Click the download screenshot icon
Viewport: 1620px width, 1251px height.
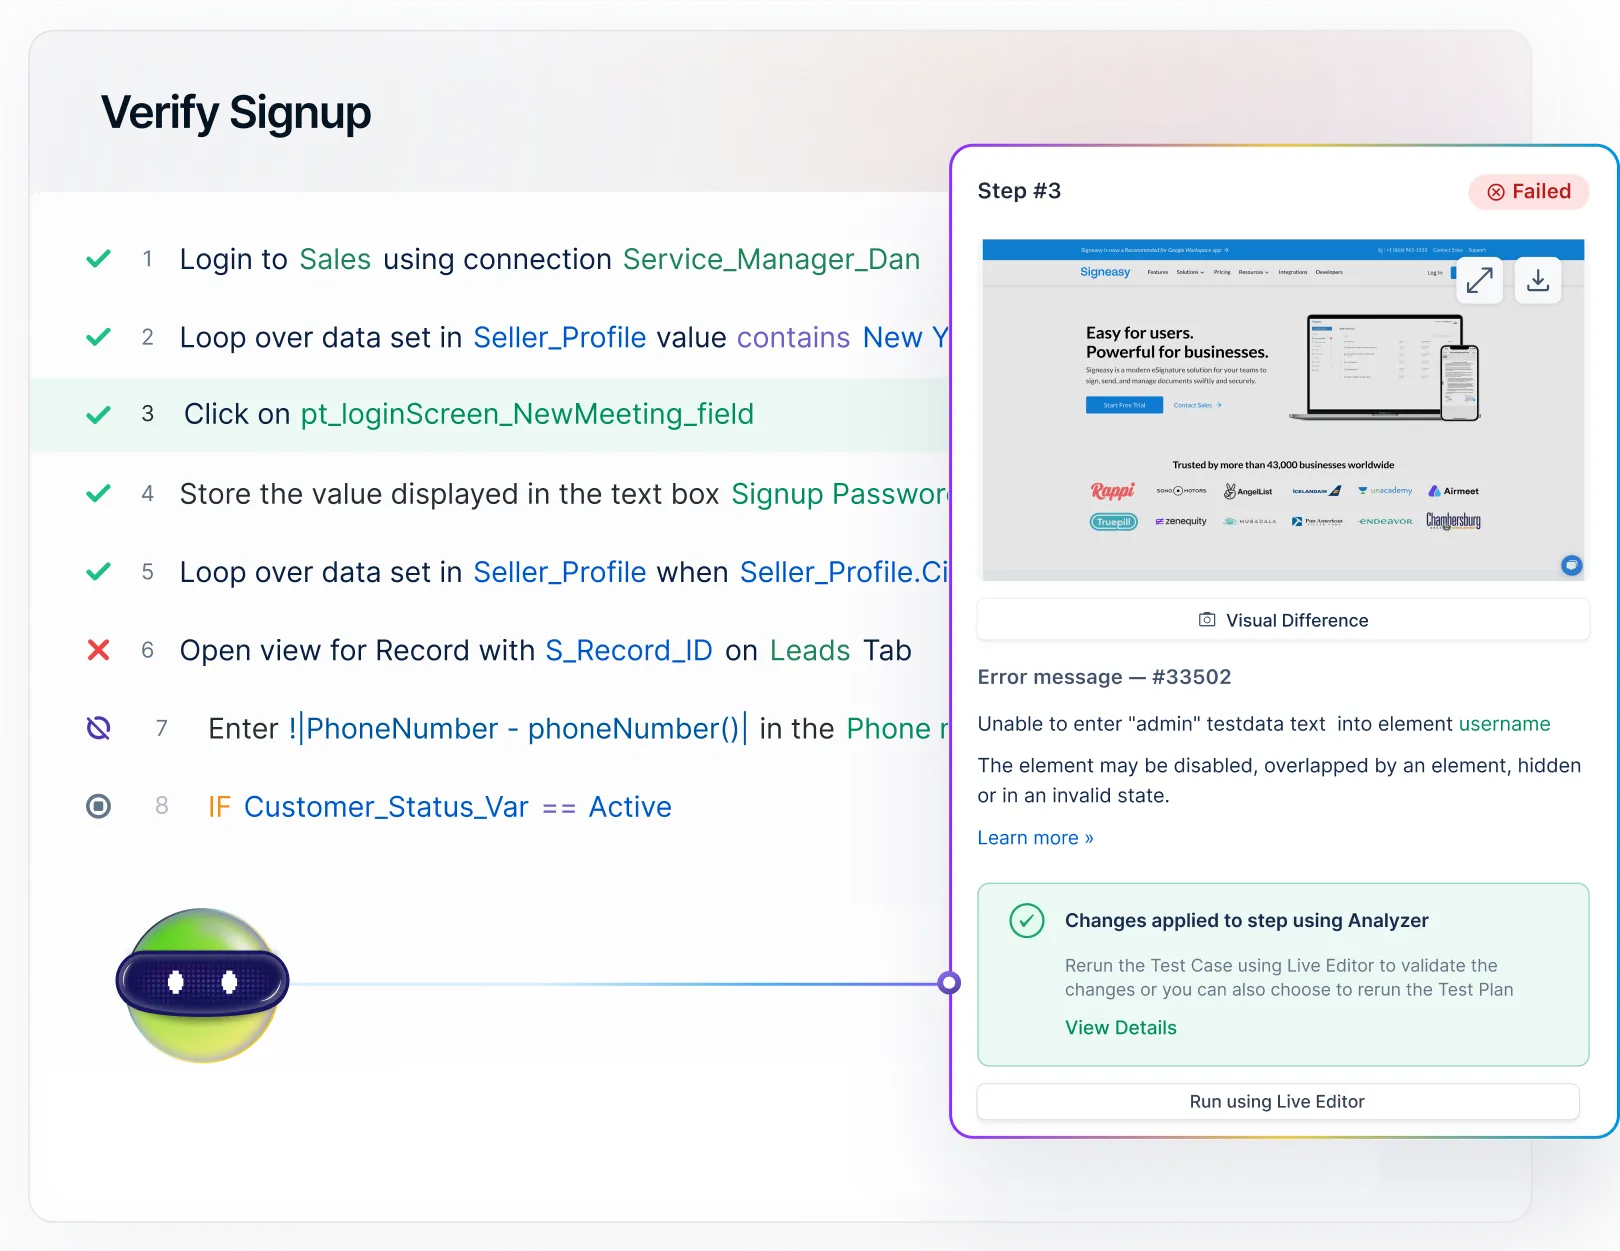pos(1538,281)
